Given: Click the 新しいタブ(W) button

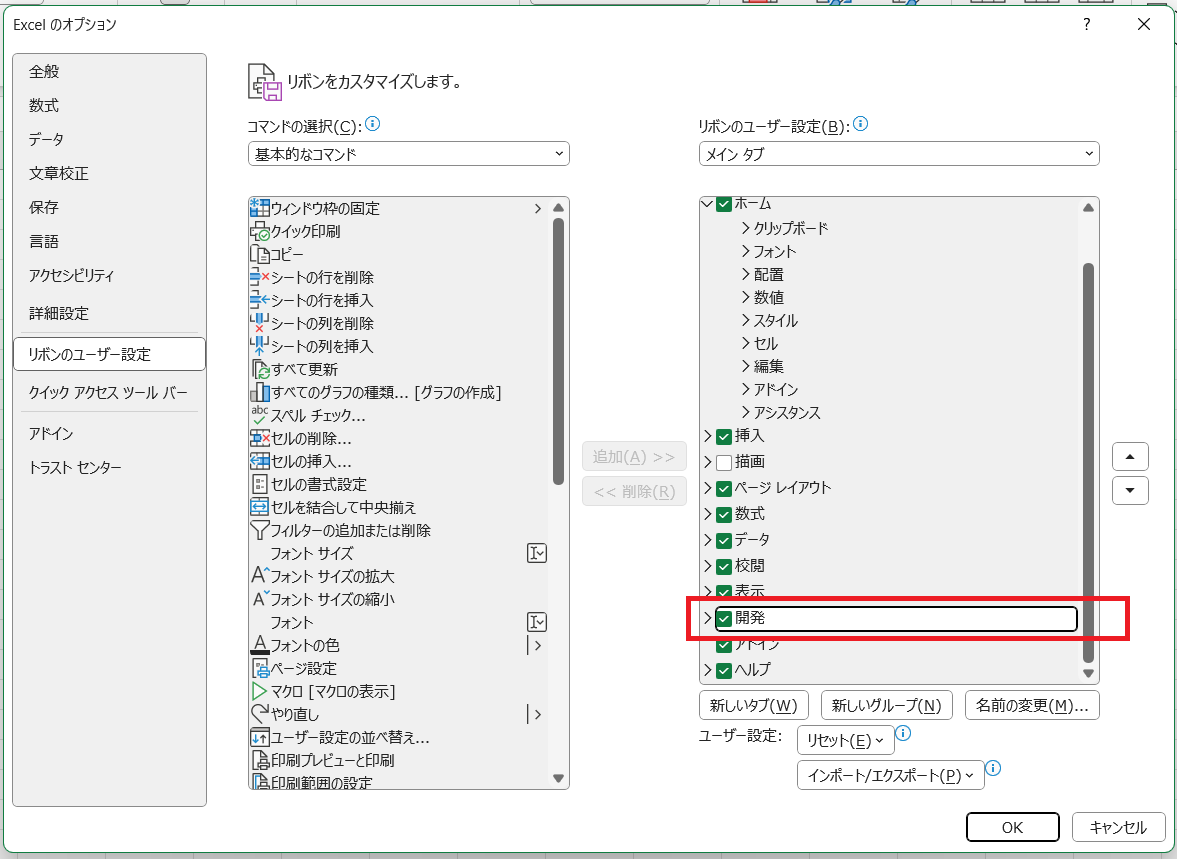Looking at the screenshot, I should click(x=753, y=704).
